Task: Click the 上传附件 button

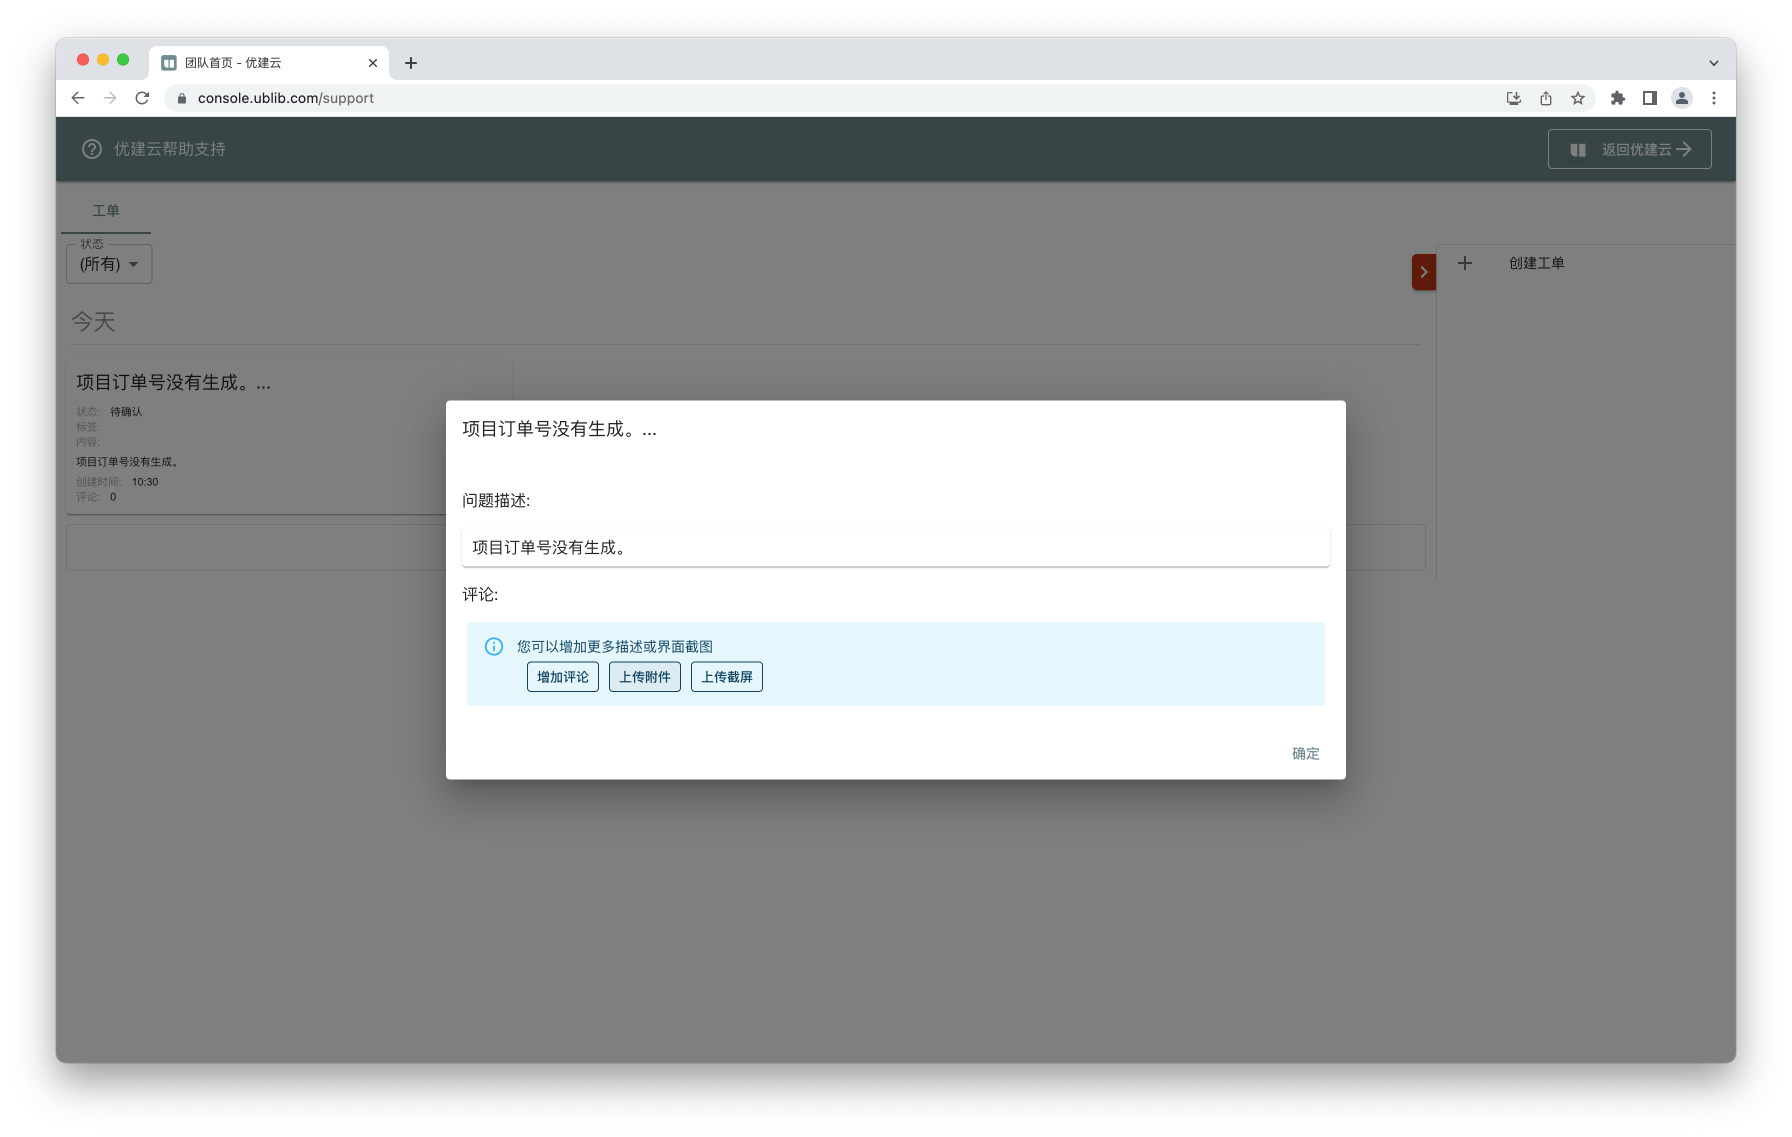Action: pyautogui.click(x=644, y=677)
